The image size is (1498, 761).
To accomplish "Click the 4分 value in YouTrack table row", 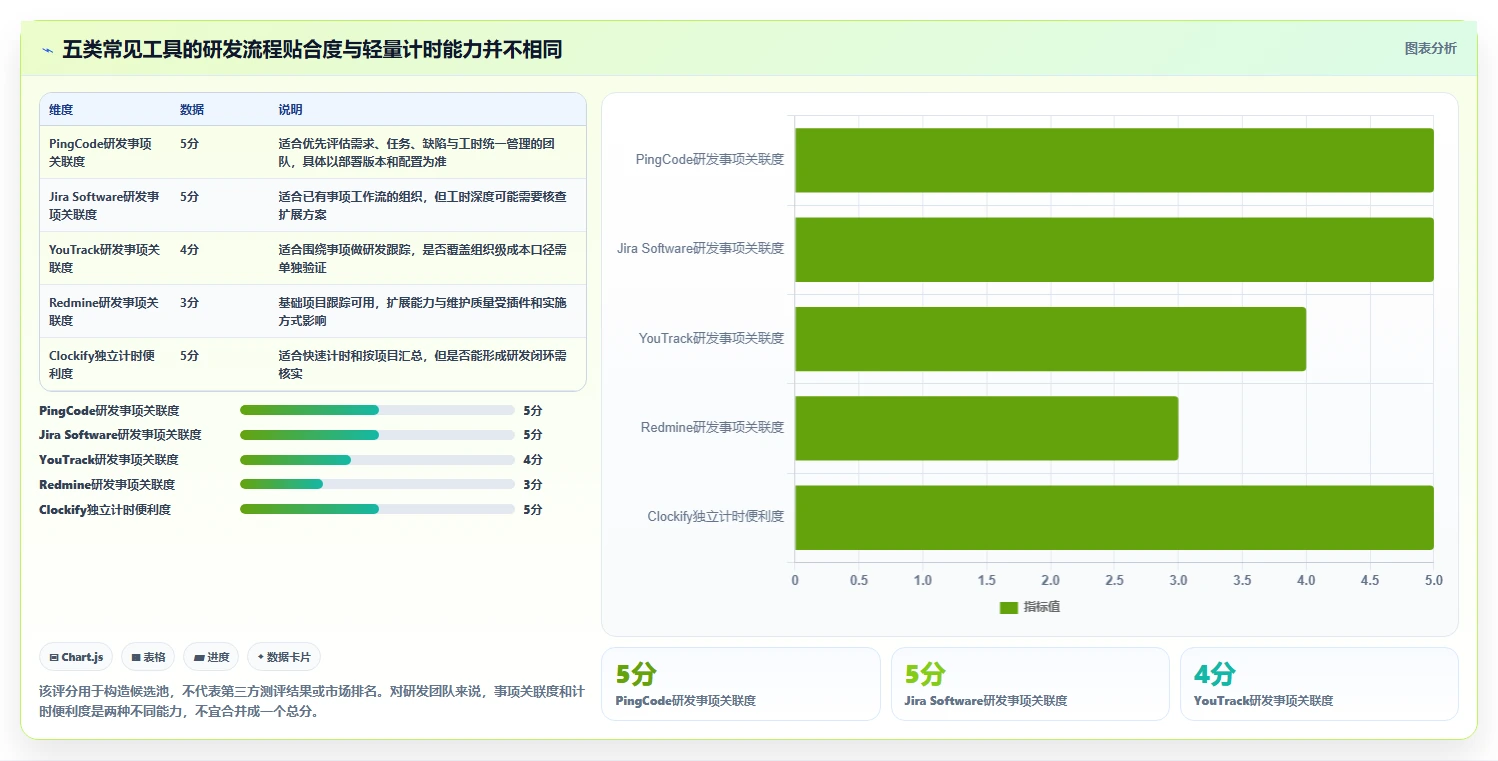I will coord(190,250).
